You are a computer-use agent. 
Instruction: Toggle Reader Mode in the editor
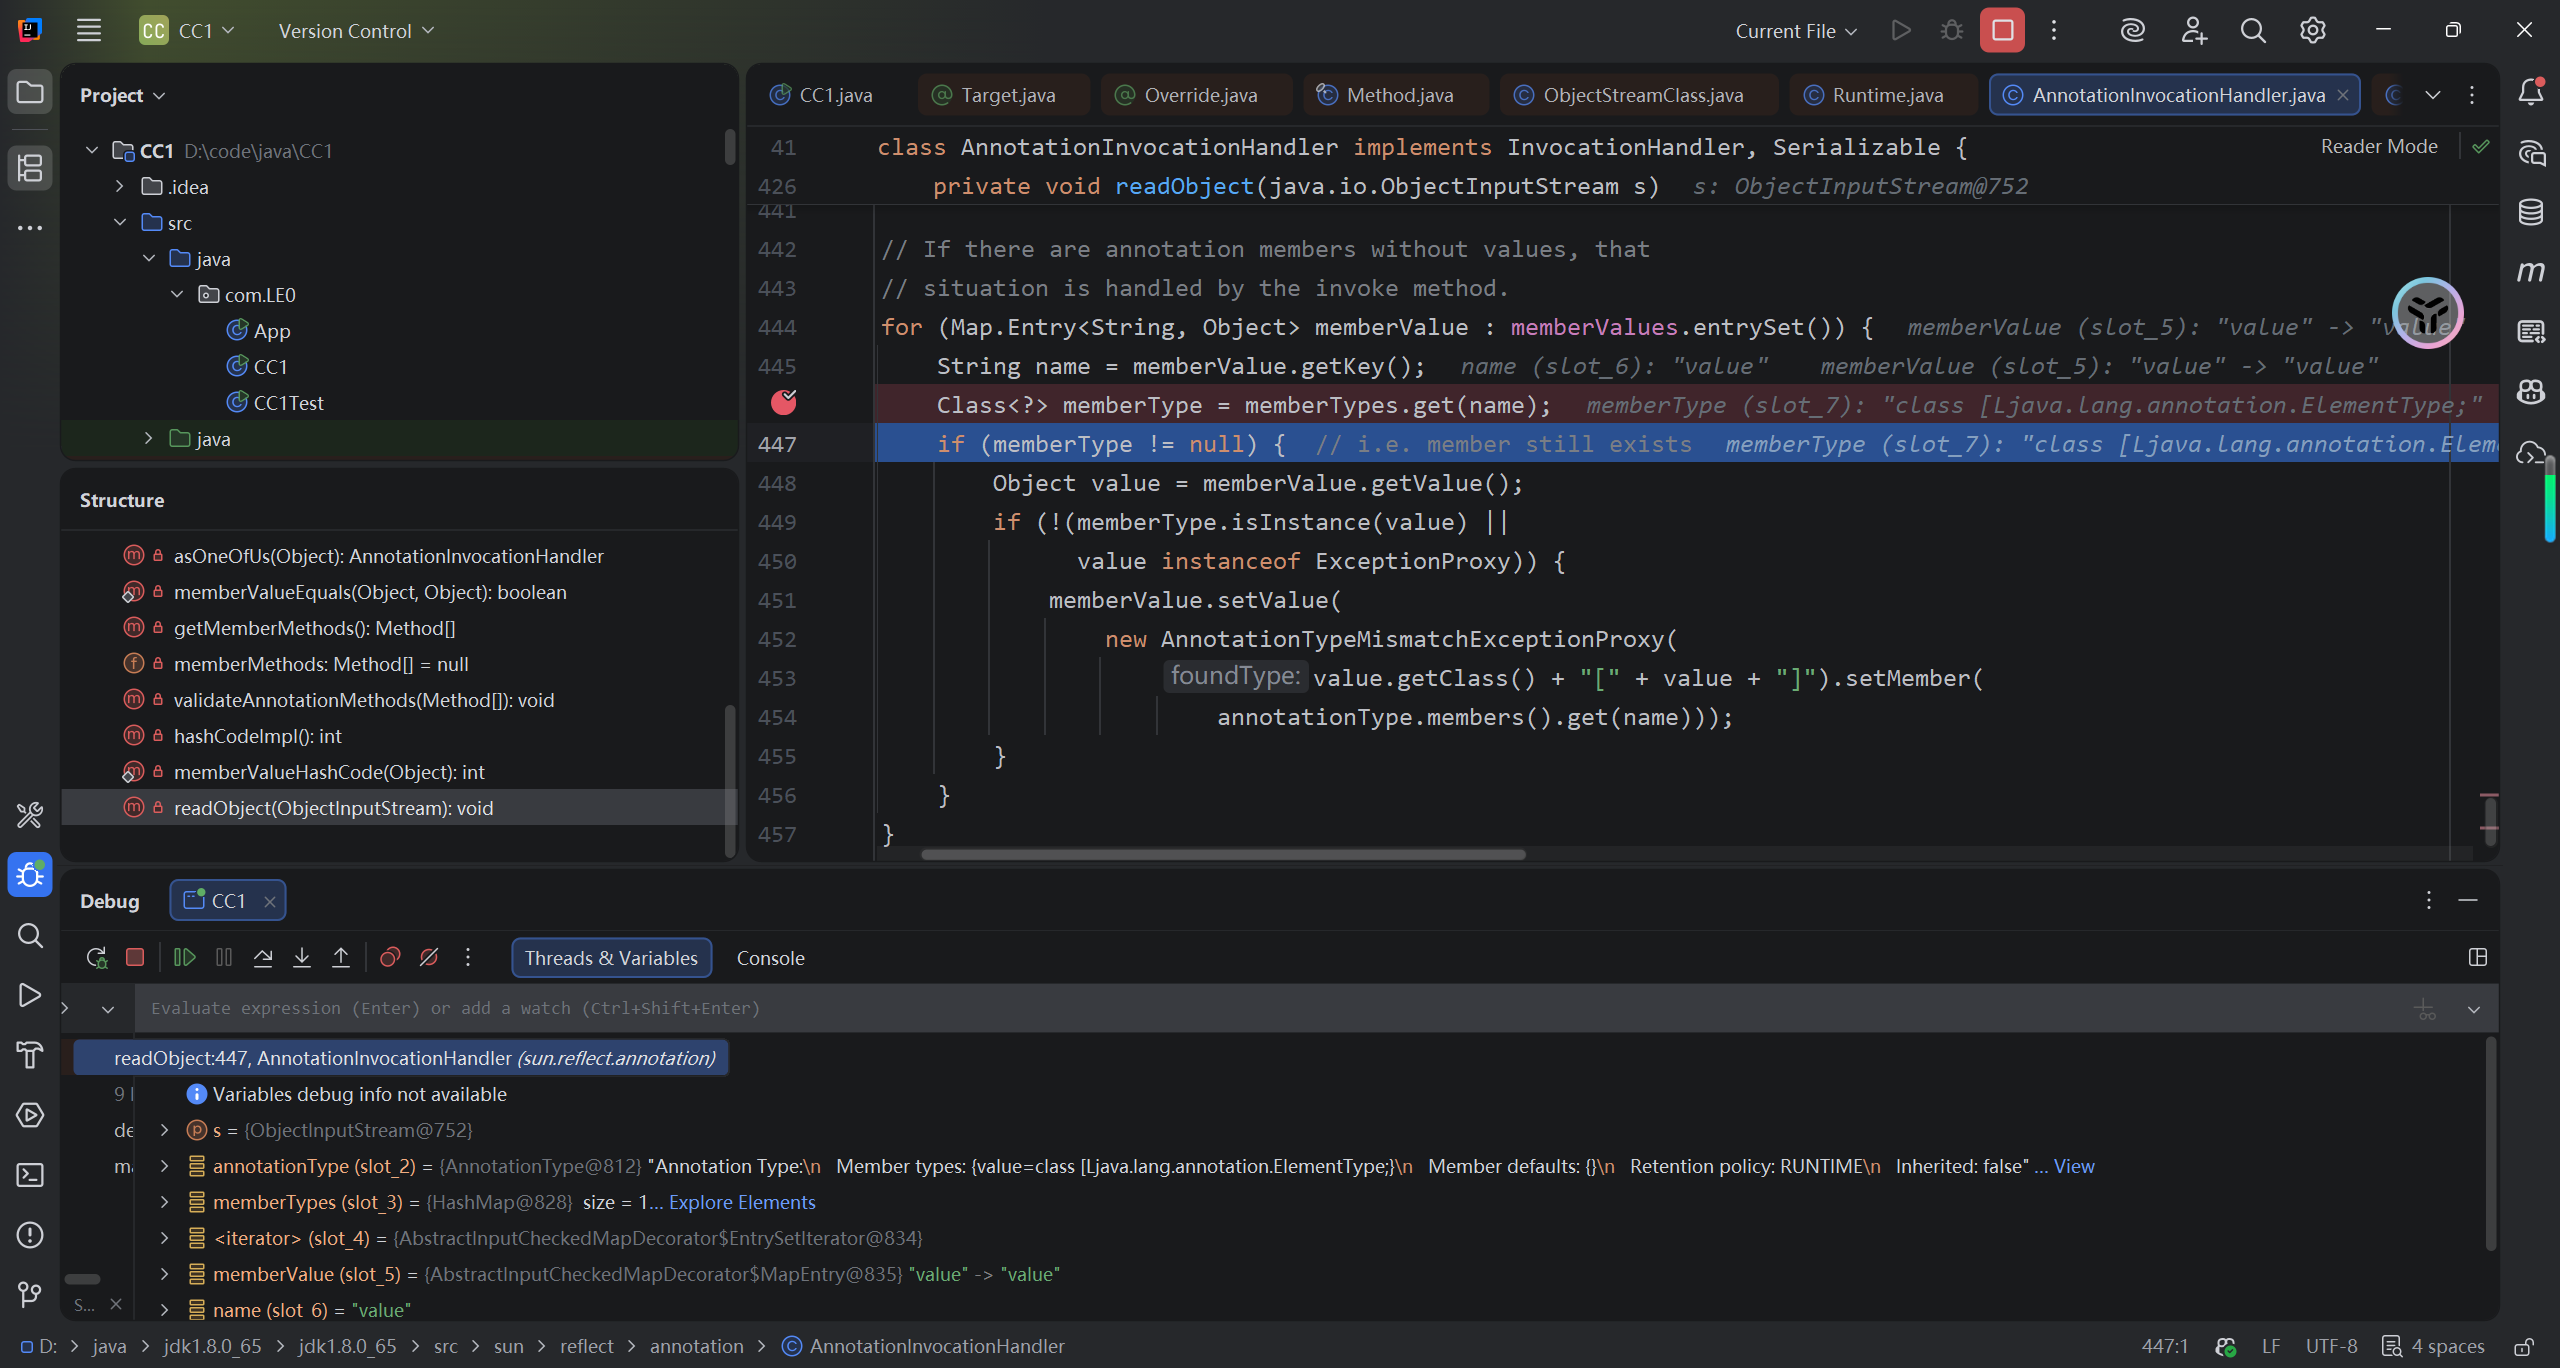2378,147
